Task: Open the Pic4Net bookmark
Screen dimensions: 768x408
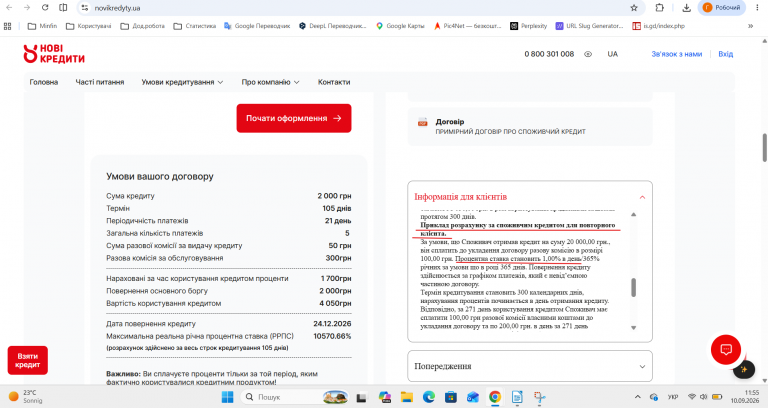Action: click(x=468, y=26)
